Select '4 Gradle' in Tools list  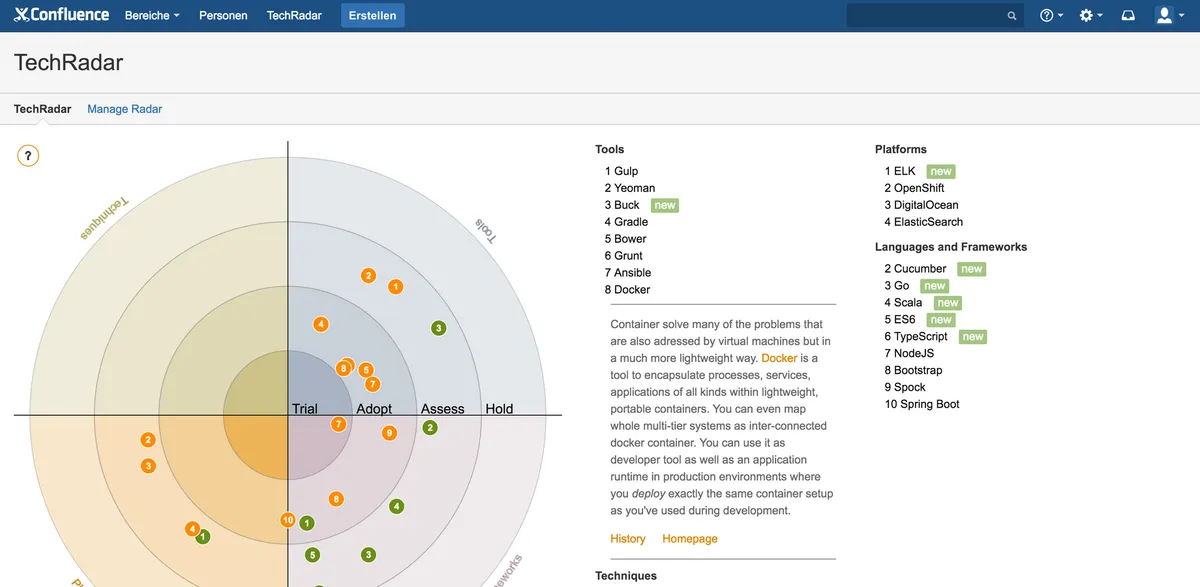[626, 222]
